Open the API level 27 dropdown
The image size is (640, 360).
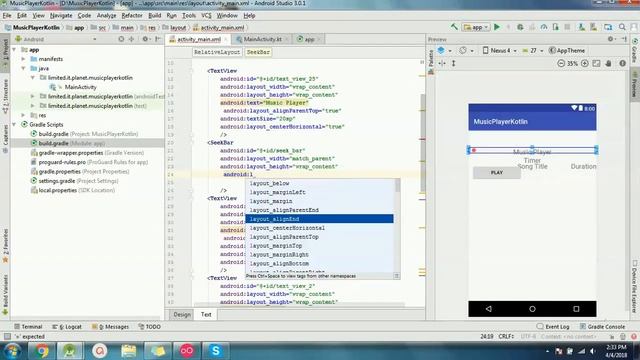point(533,51)
